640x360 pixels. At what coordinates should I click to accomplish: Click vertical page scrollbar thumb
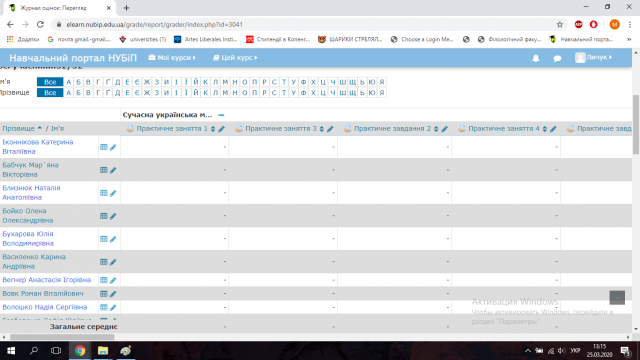[x=636, y=124]
